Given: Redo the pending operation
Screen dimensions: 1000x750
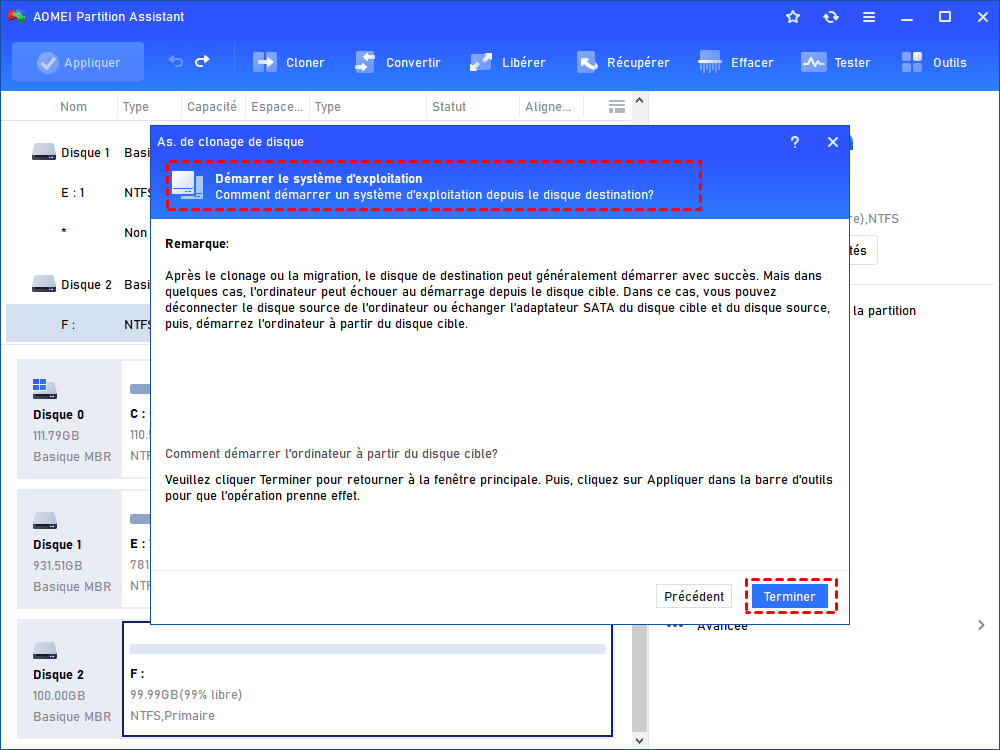Looking at the screenshot, I should tap(202, 62).
